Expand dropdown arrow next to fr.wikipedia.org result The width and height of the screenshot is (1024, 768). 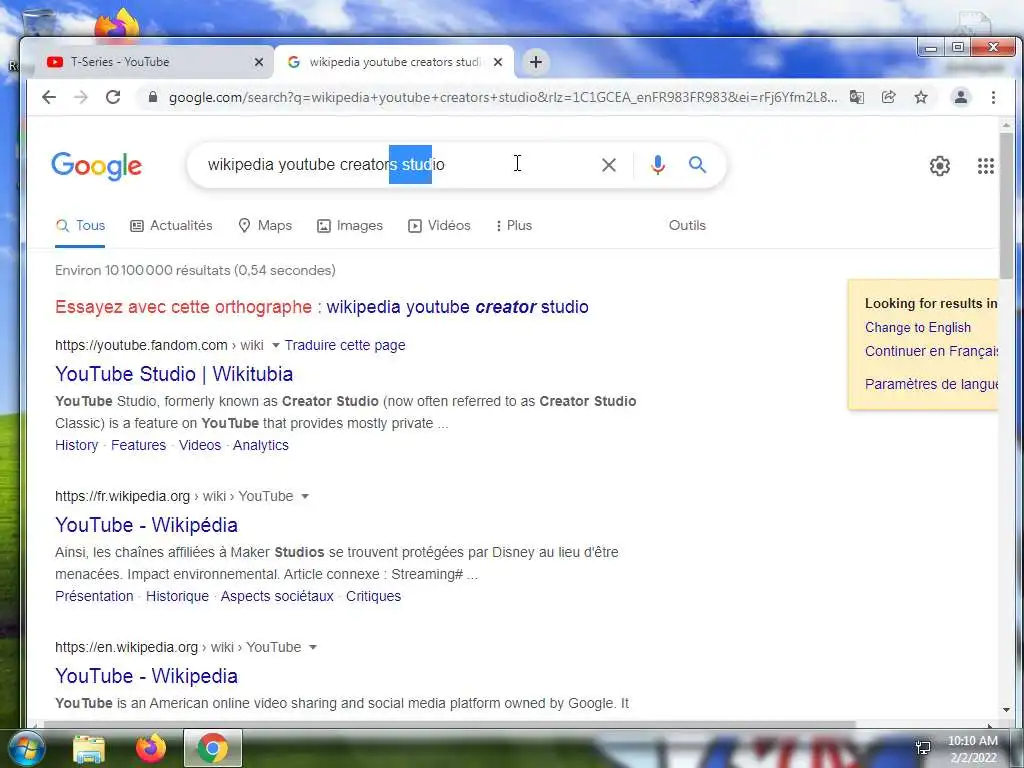(x=304, y=496)
